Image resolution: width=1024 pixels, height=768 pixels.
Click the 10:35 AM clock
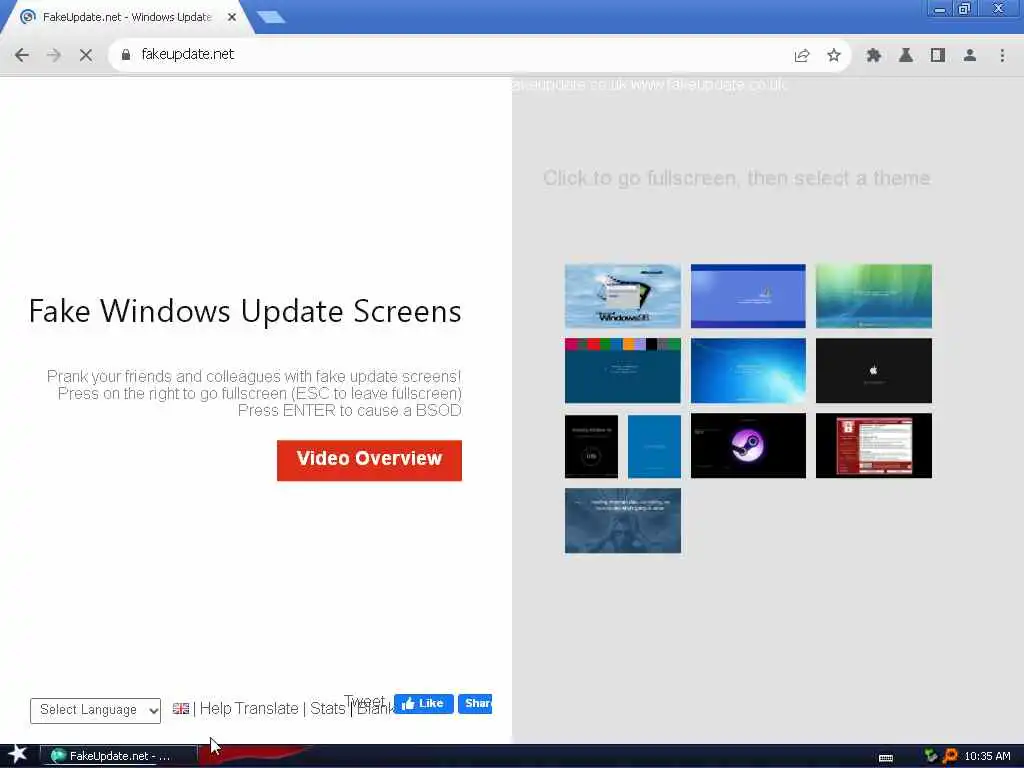click(x=987, y=756)
